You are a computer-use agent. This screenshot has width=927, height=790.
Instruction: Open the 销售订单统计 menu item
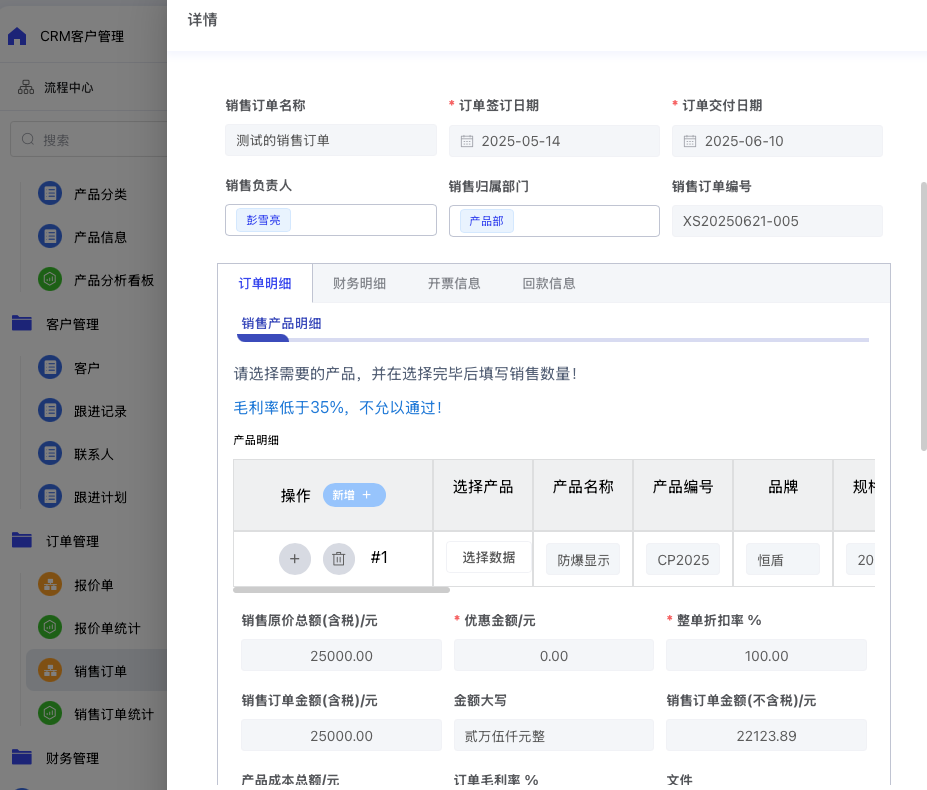point(114,714)
